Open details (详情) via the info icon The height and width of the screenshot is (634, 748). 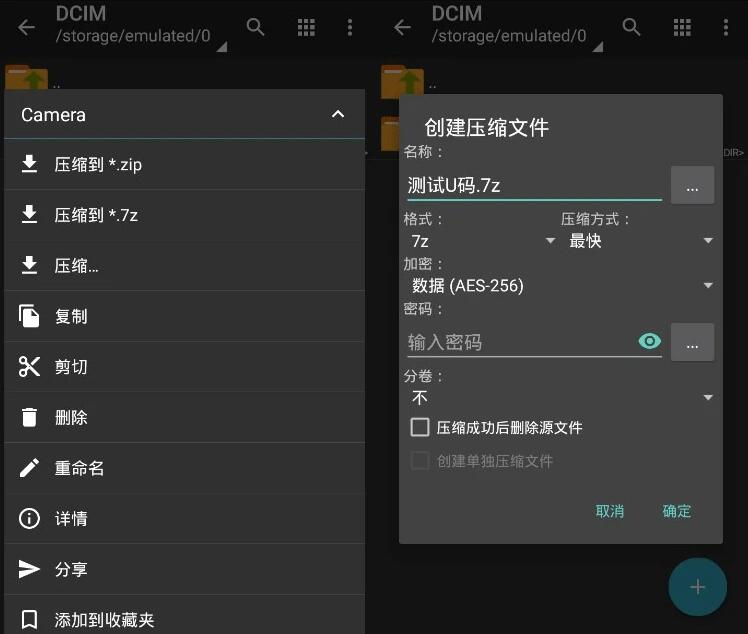[29, 519]
